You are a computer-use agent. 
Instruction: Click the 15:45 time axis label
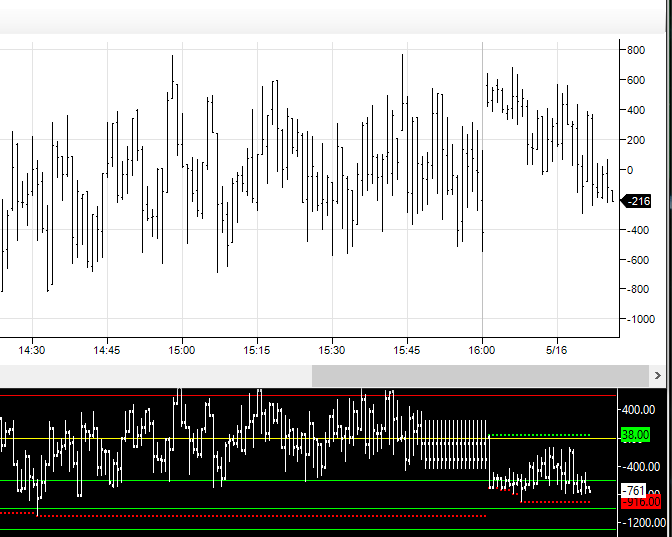pyautogui.click(x=407, y=350)
